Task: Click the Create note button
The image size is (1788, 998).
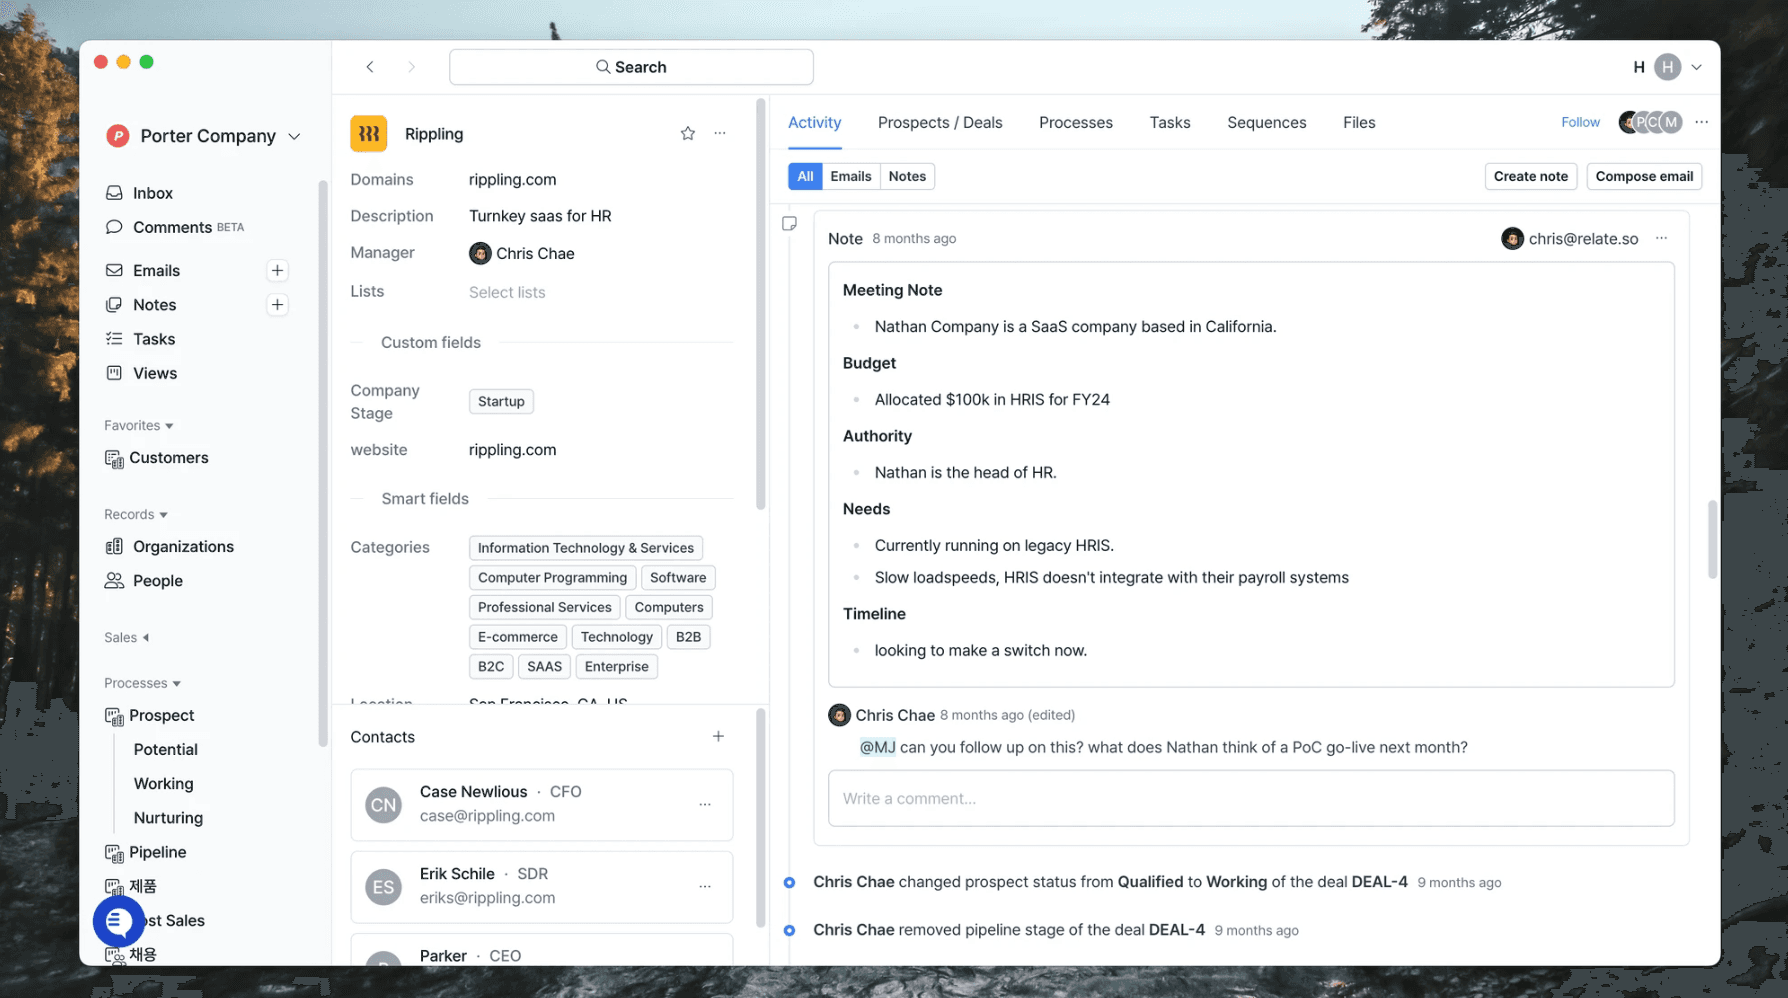Action: coord(1530,176)
